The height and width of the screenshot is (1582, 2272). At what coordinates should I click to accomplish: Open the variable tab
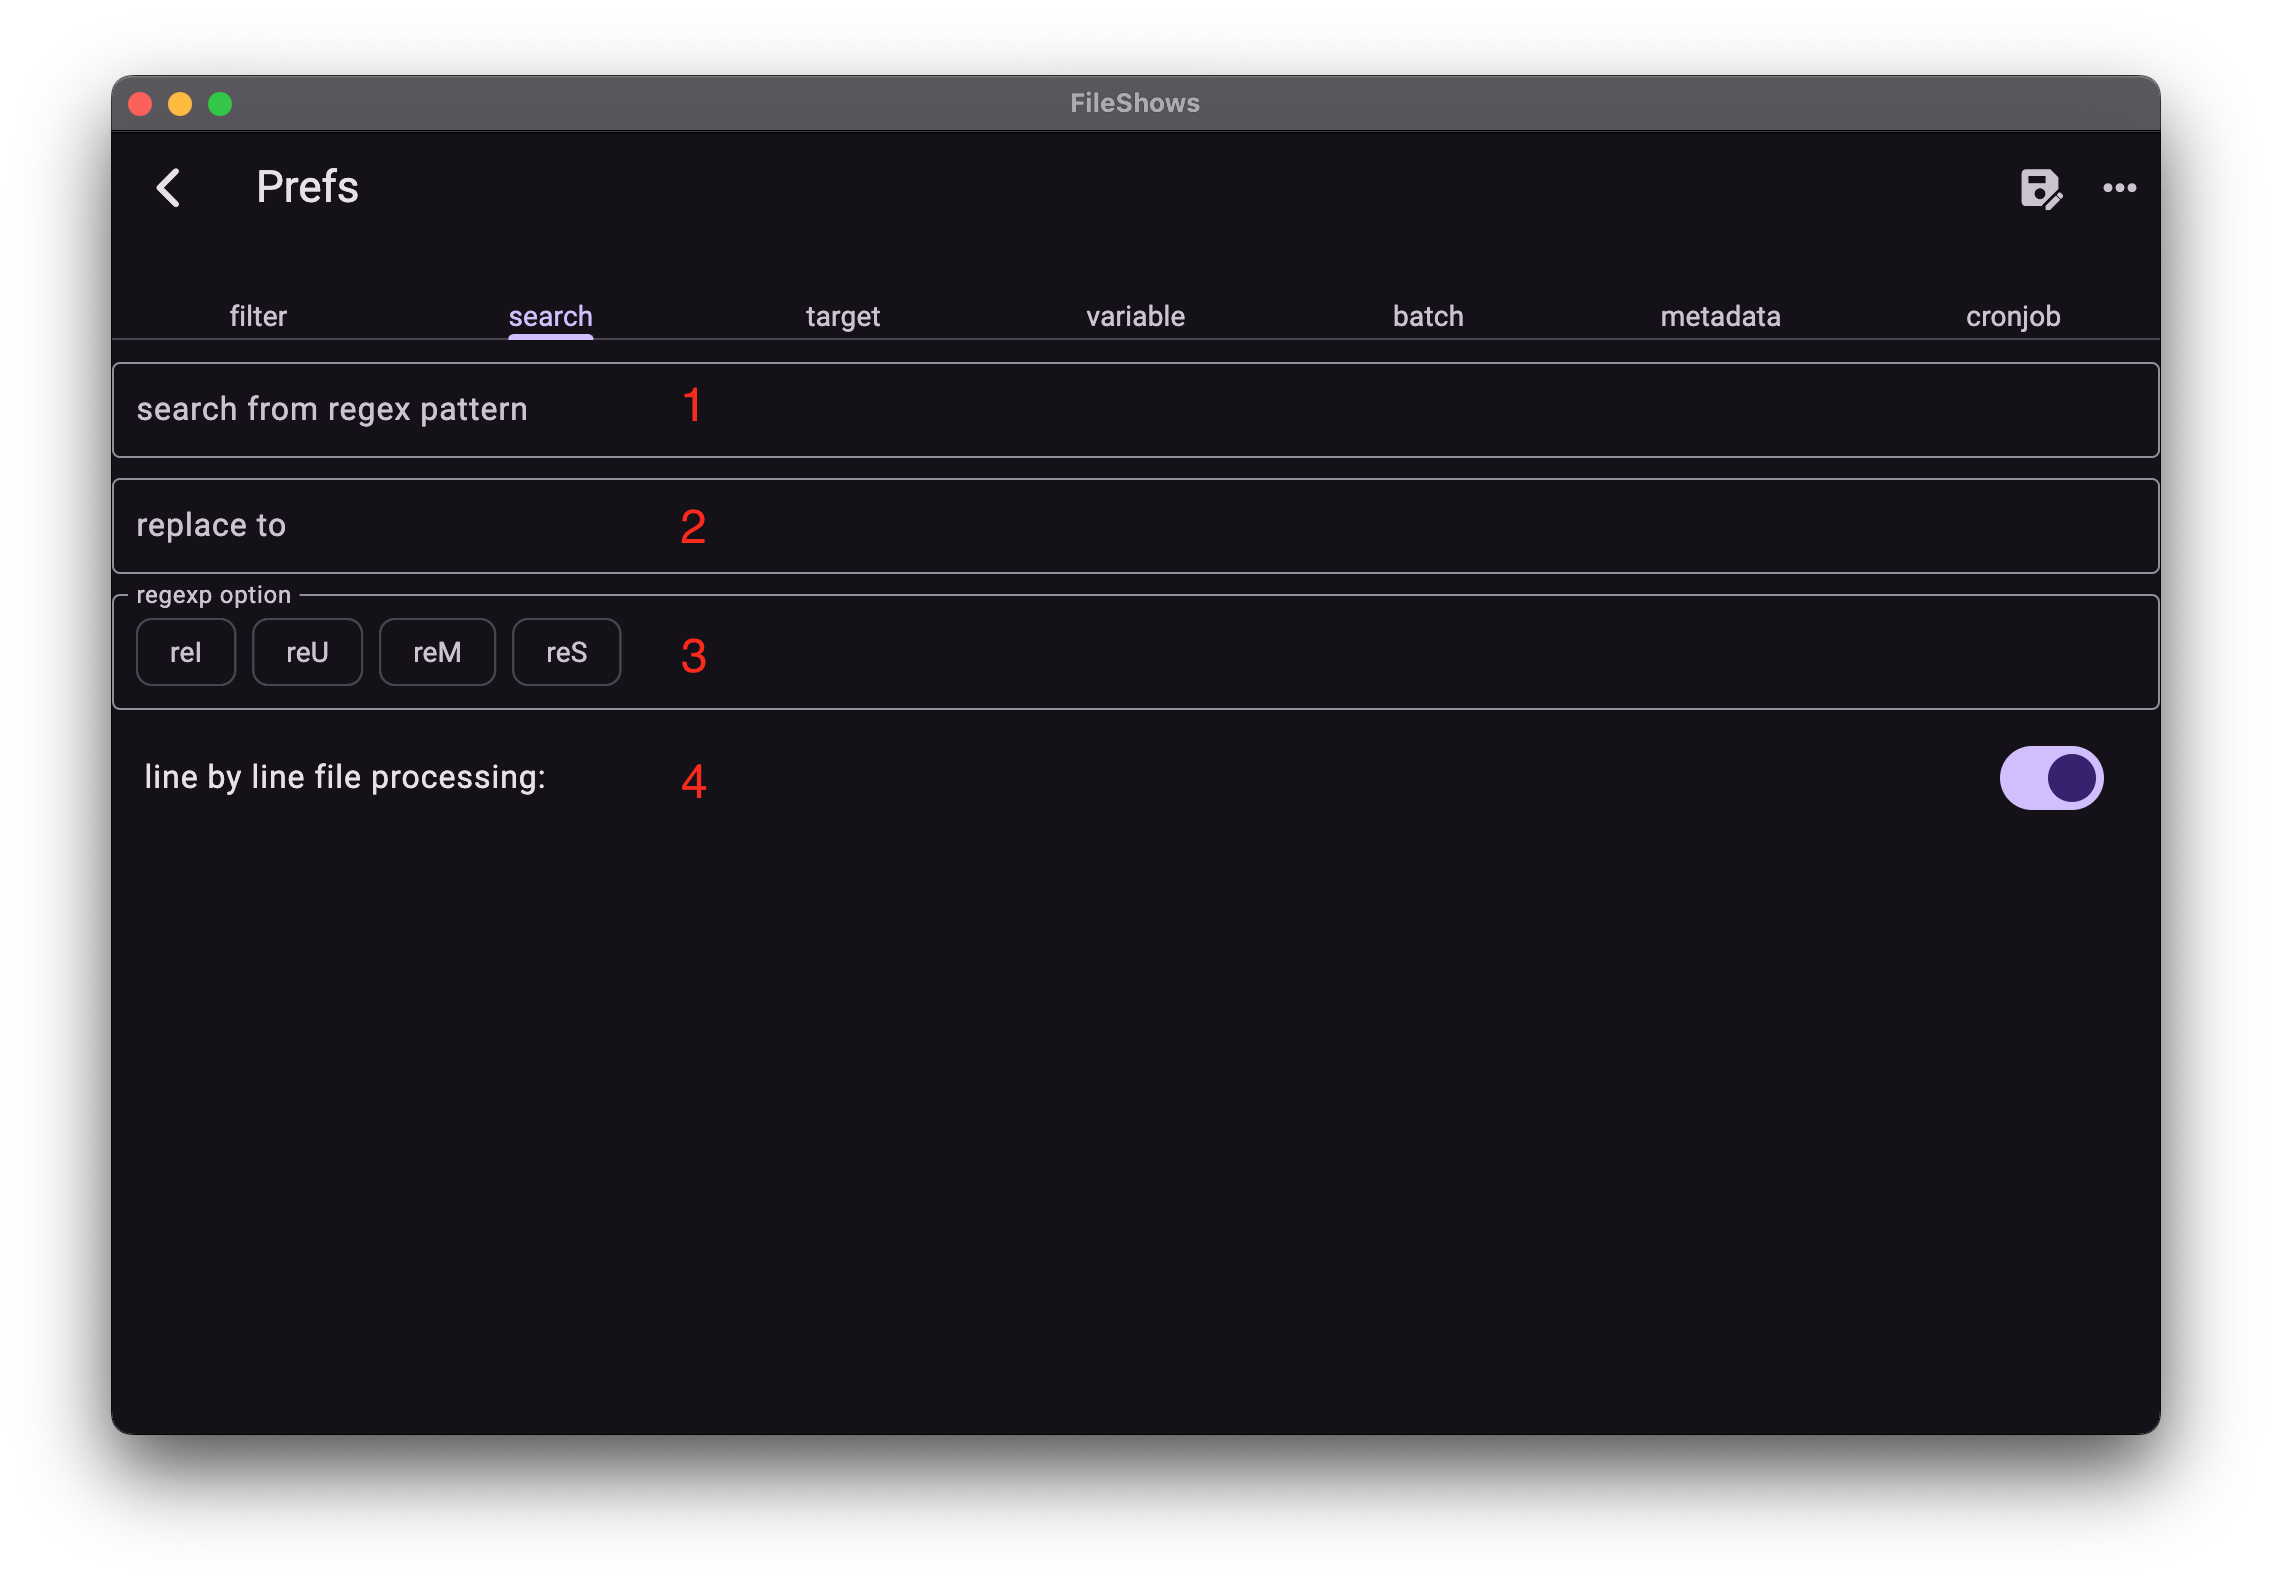click(1134, 316)
